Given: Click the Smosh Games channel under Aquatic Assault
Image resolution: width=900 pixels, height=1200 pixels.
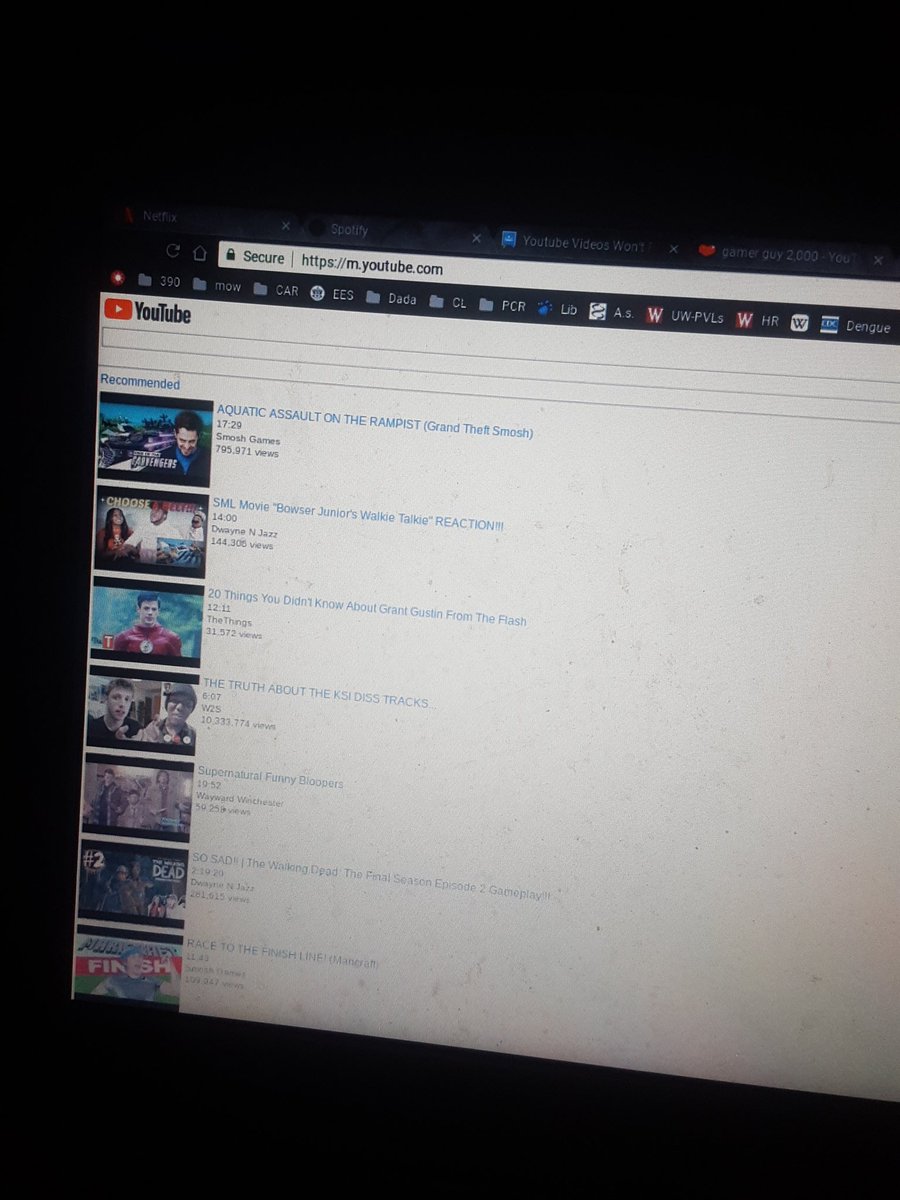Looking at the screenshot, I should tap(248, 440).
